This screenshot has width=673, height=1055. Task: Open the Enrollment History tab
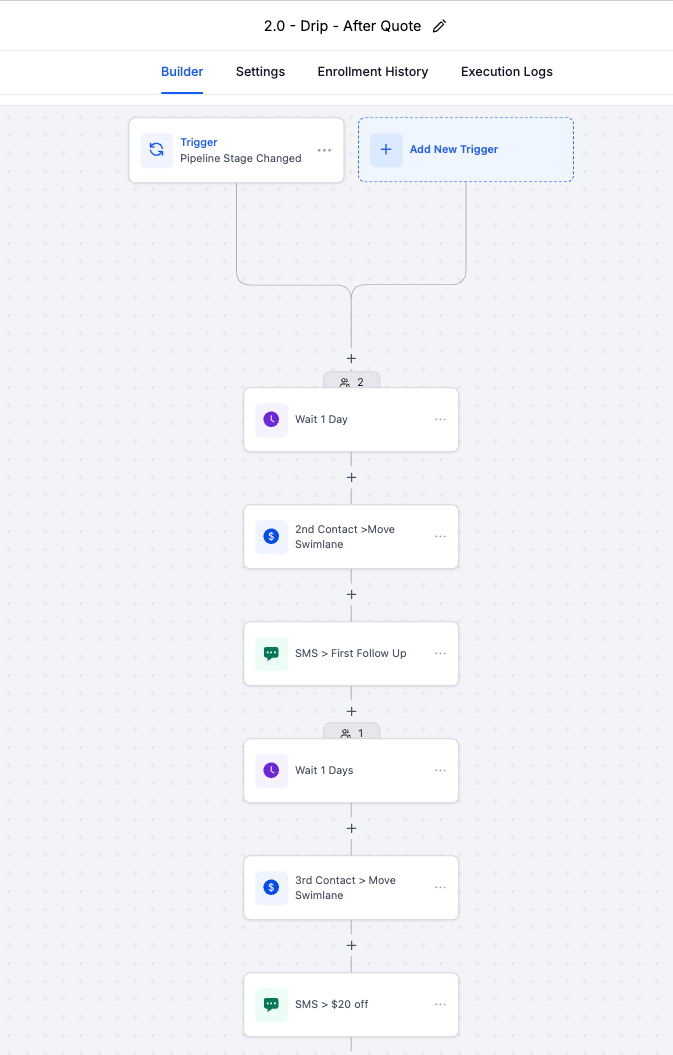373,72
